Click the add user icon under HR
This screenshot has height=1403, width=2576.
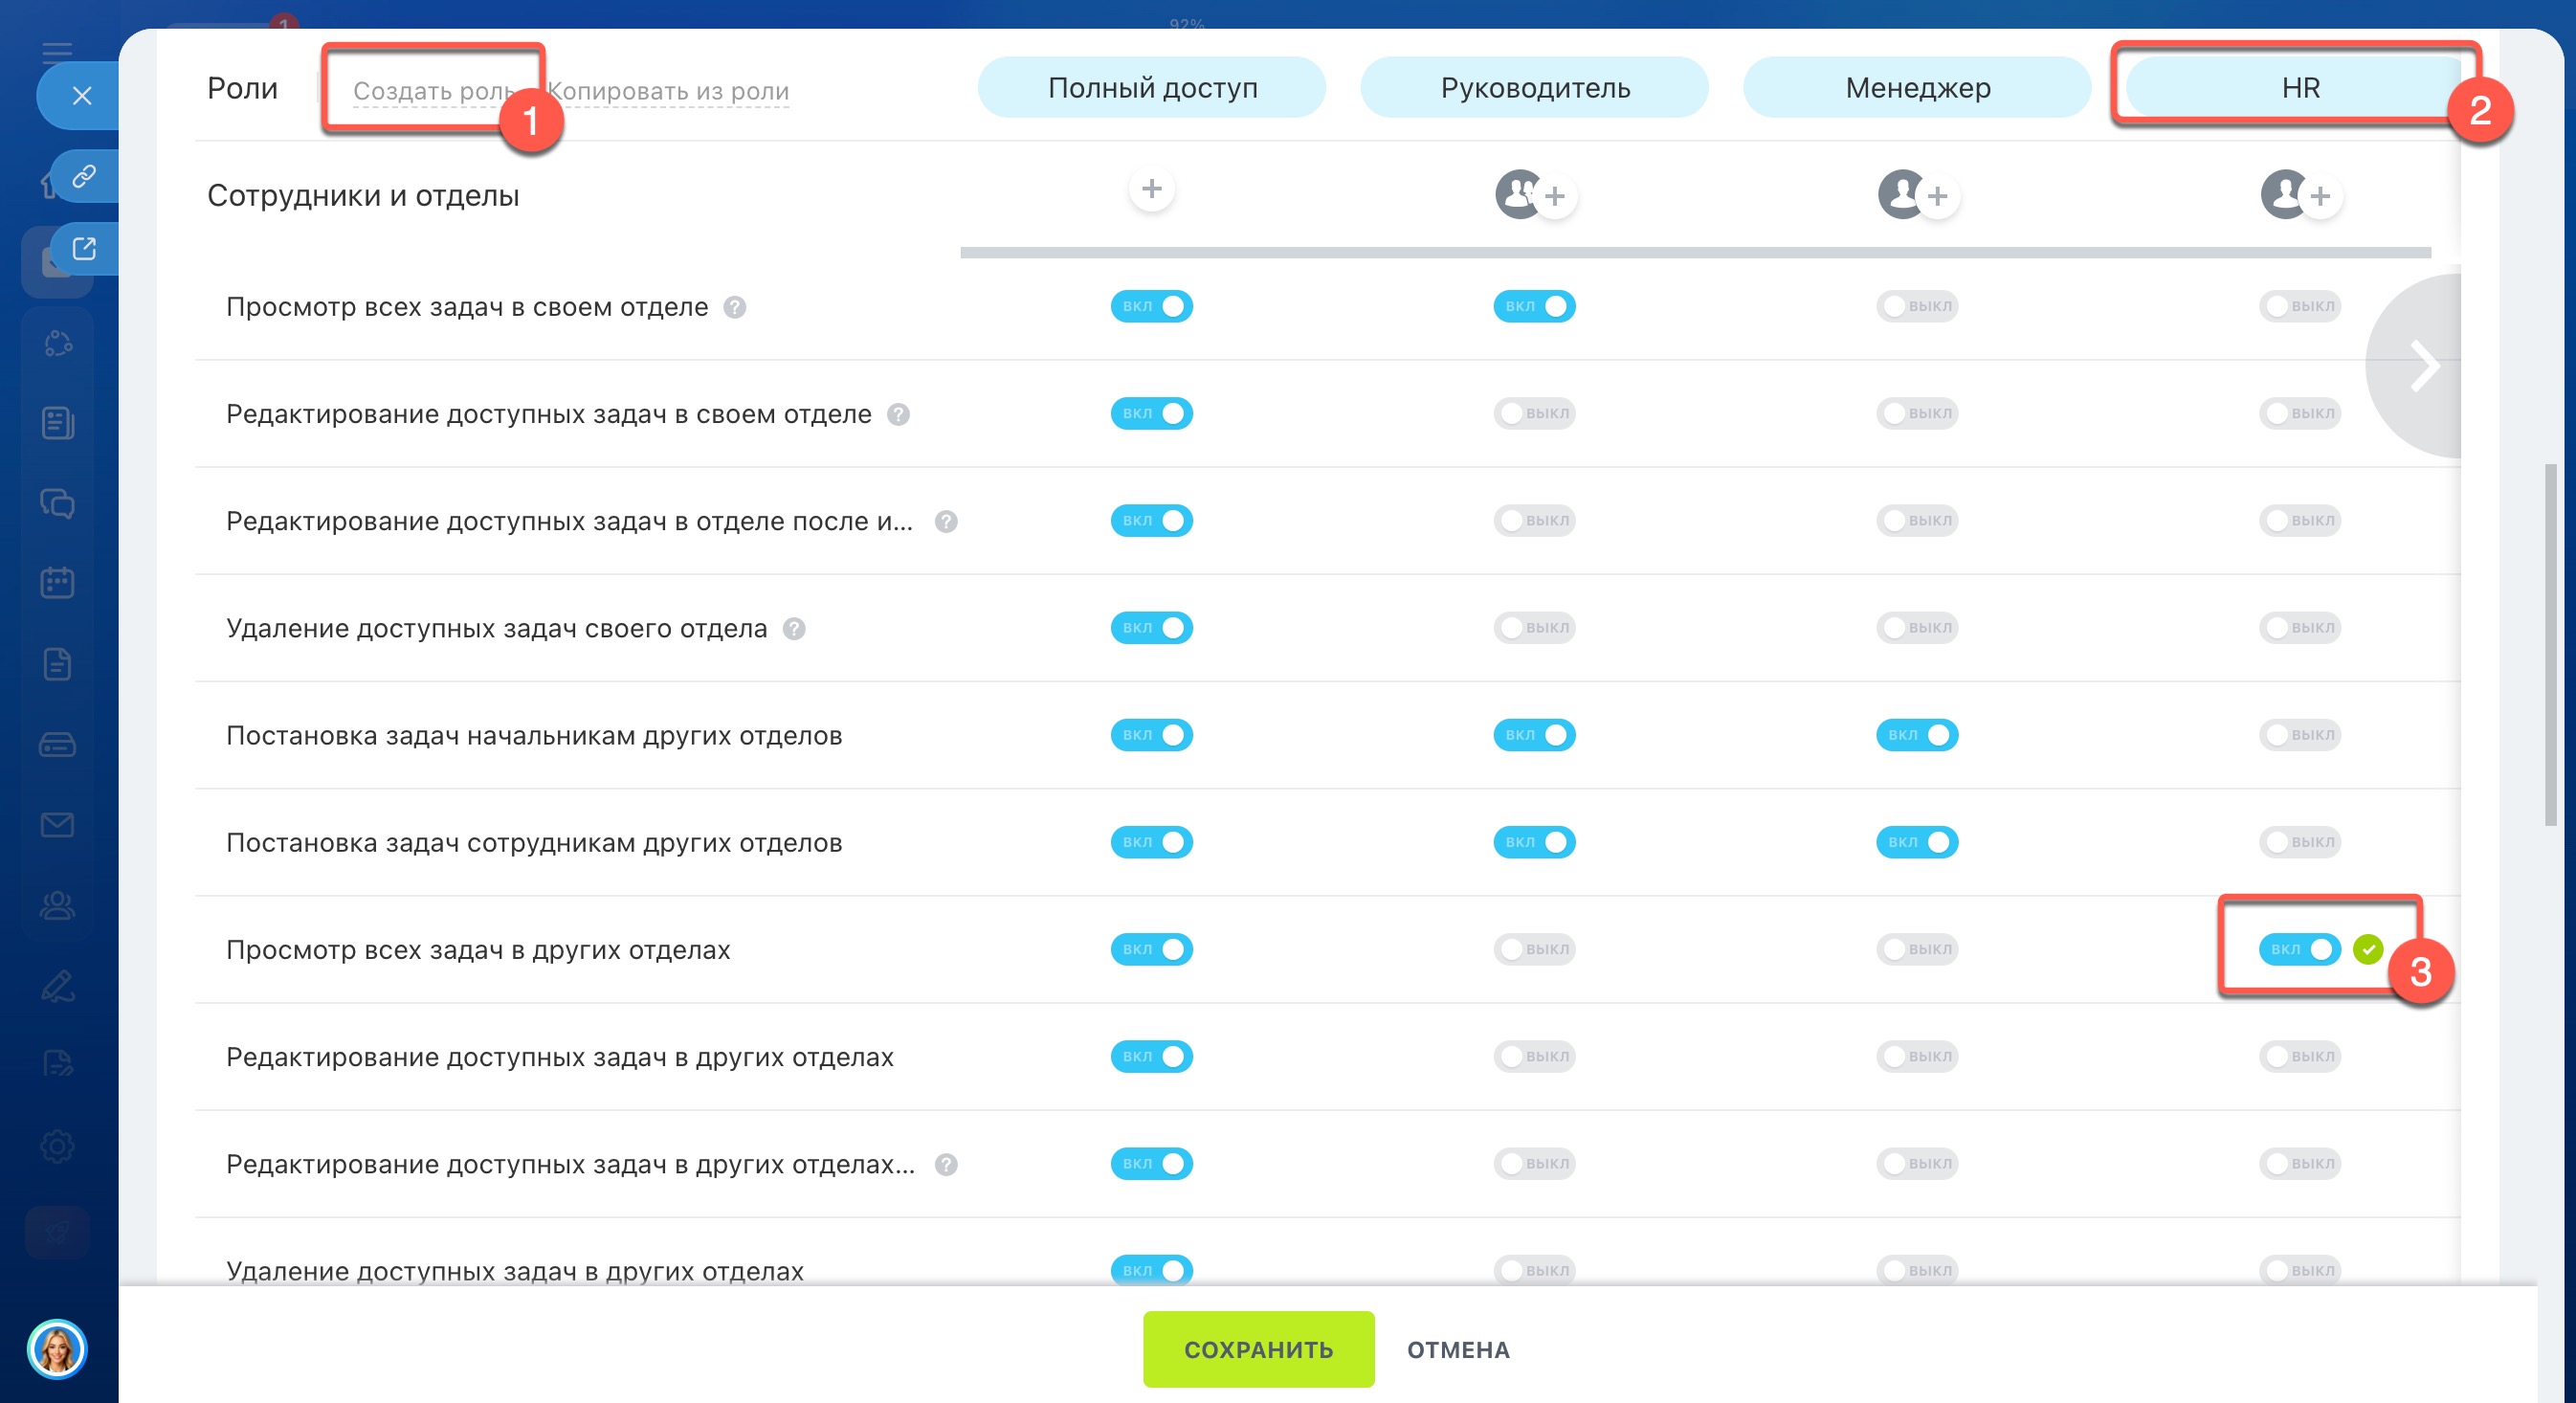[2319, 196]
